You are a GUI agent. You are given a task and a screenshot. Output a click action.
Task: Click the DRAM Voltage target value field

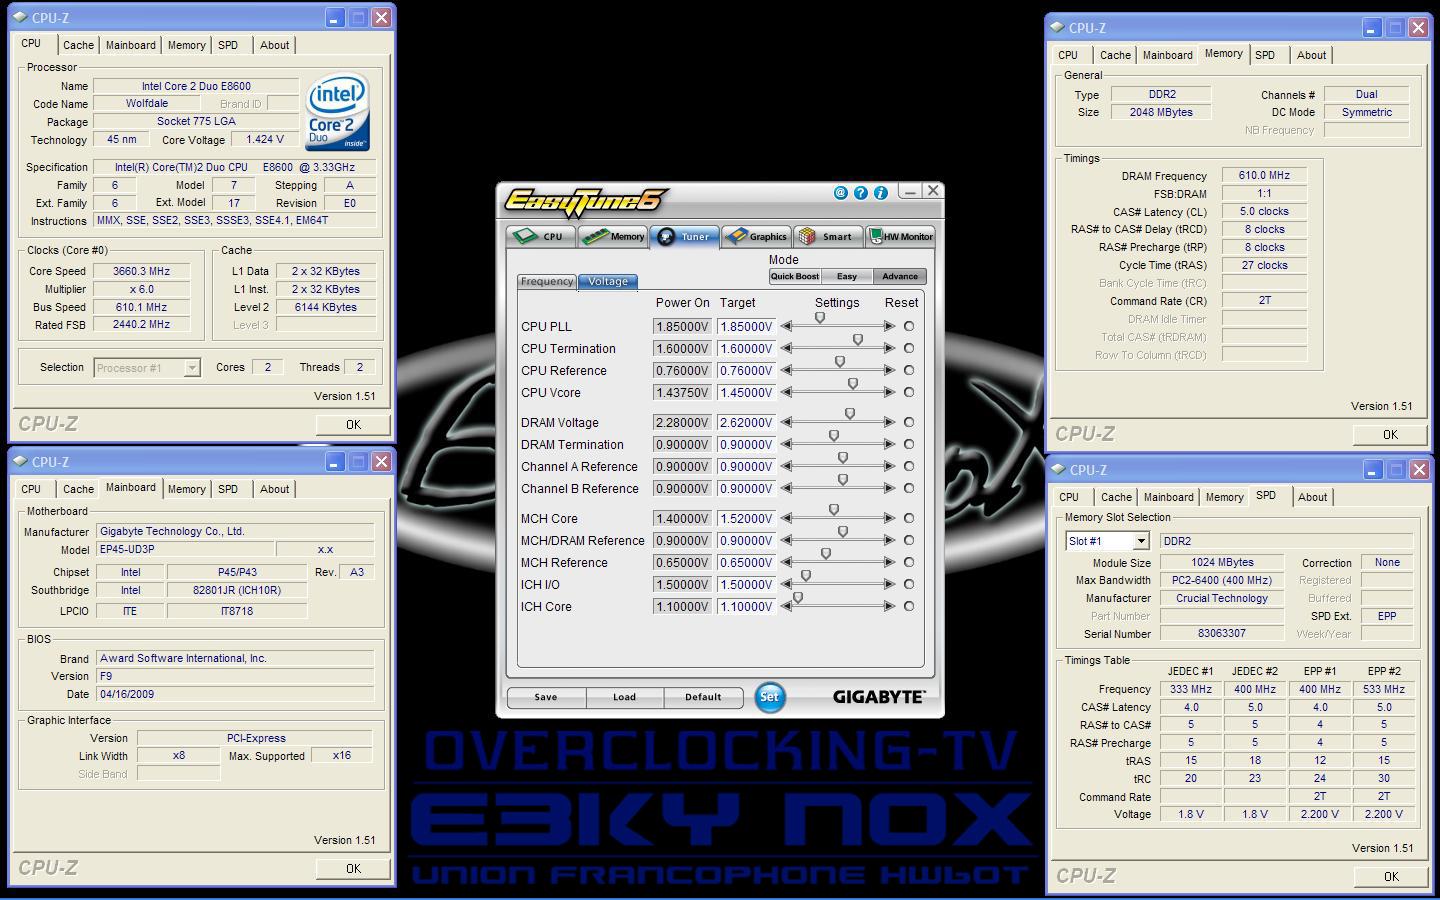pos(746,423)
